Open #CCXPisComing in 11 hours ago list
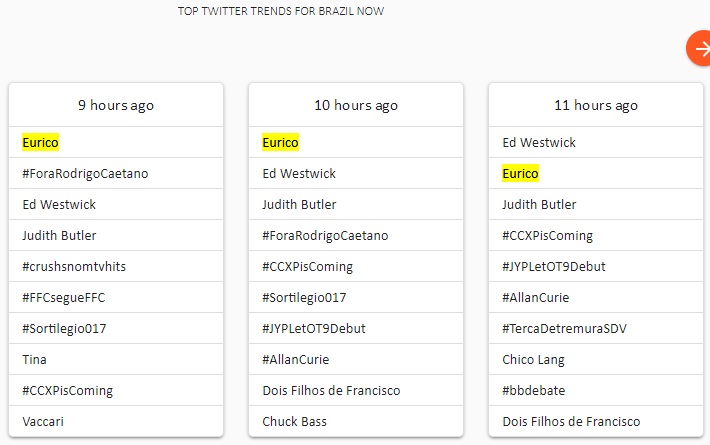The width and height of the screenshot is (710, 445). click(547, 236)
